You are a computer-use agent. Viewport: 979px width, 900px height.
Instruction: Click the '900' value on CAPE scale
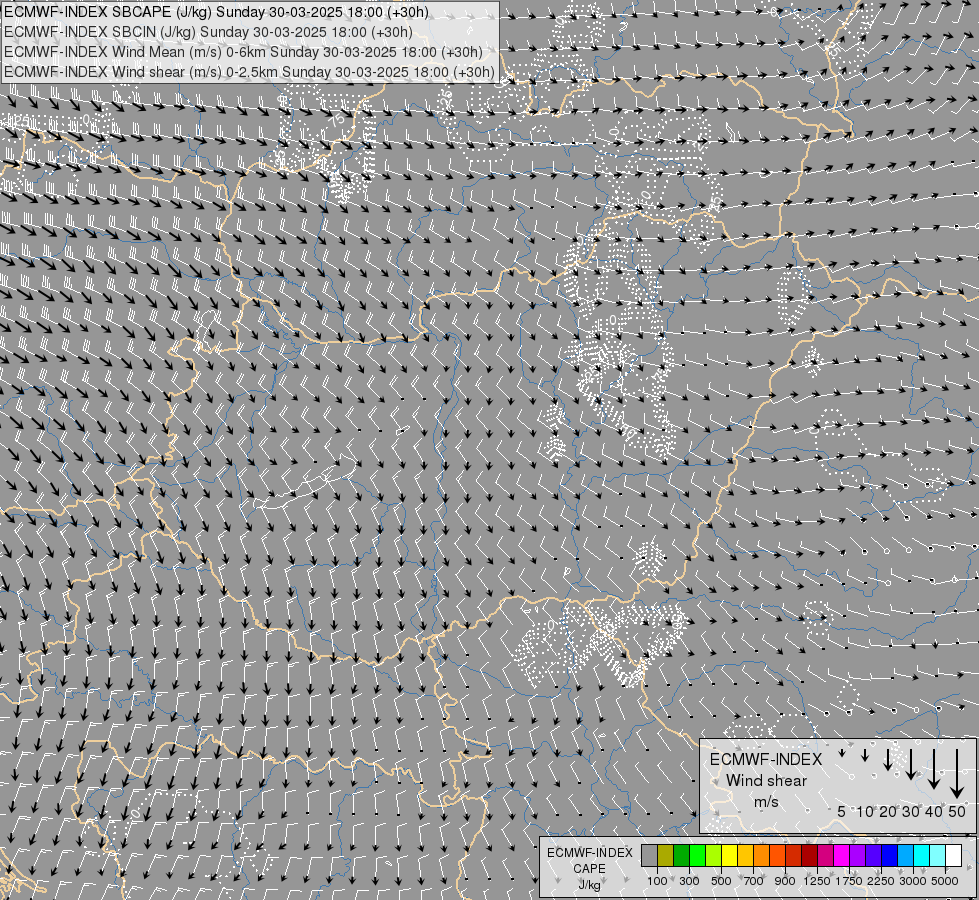[x=785, y=881]
